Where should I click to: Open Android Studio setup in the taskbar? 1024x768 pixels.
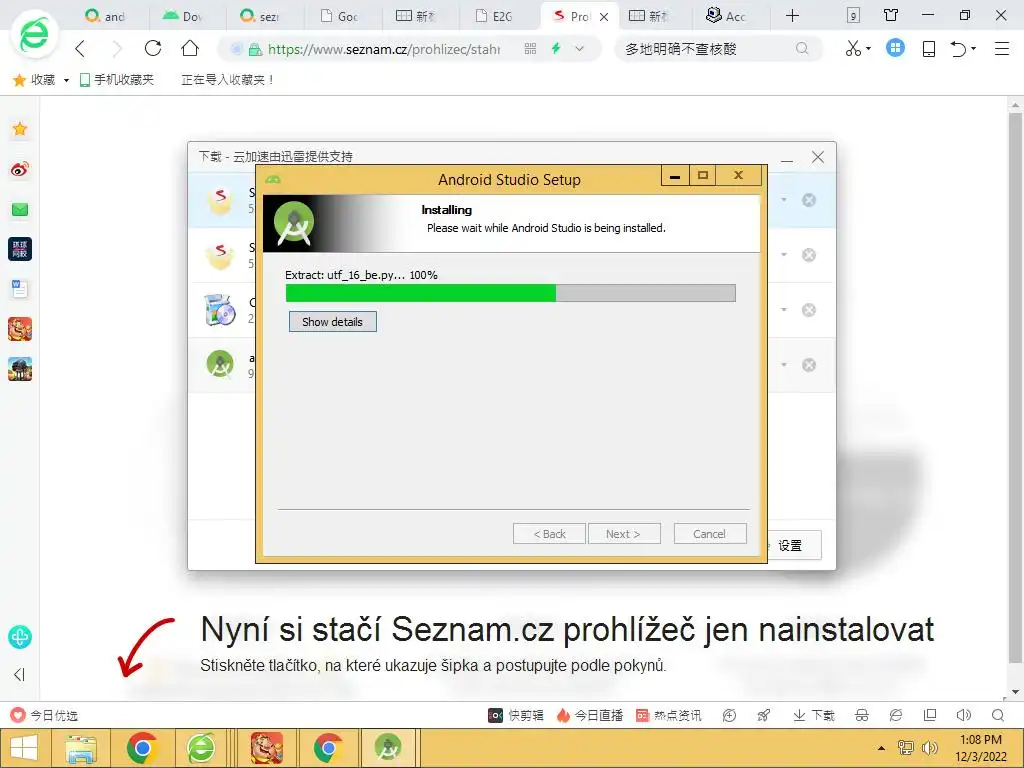(x=388, y=748)
